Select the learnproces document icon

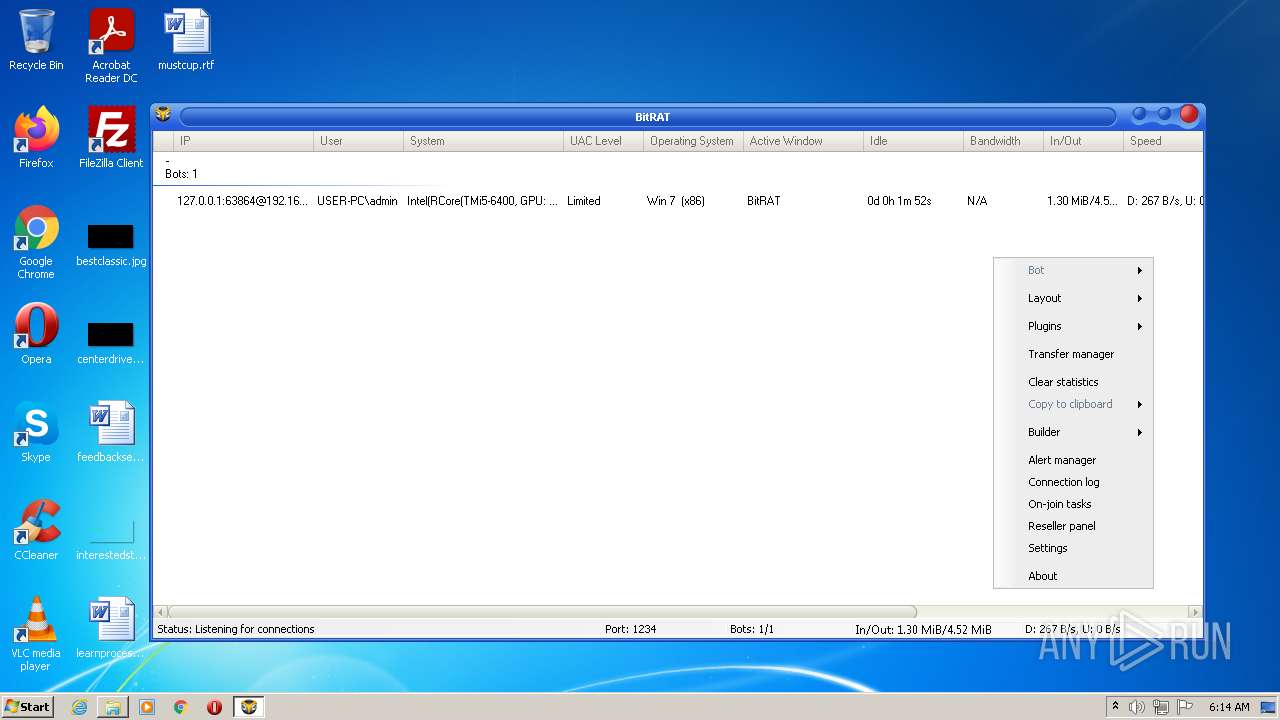111,628
